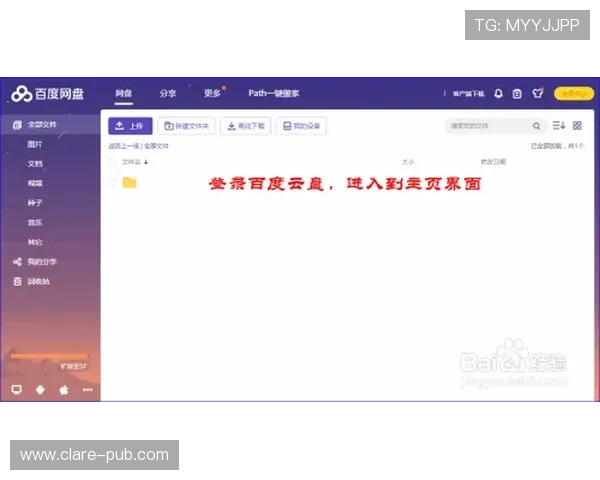Select 视频 category in sidebar
600x480 pixels.
pos(34,183)
